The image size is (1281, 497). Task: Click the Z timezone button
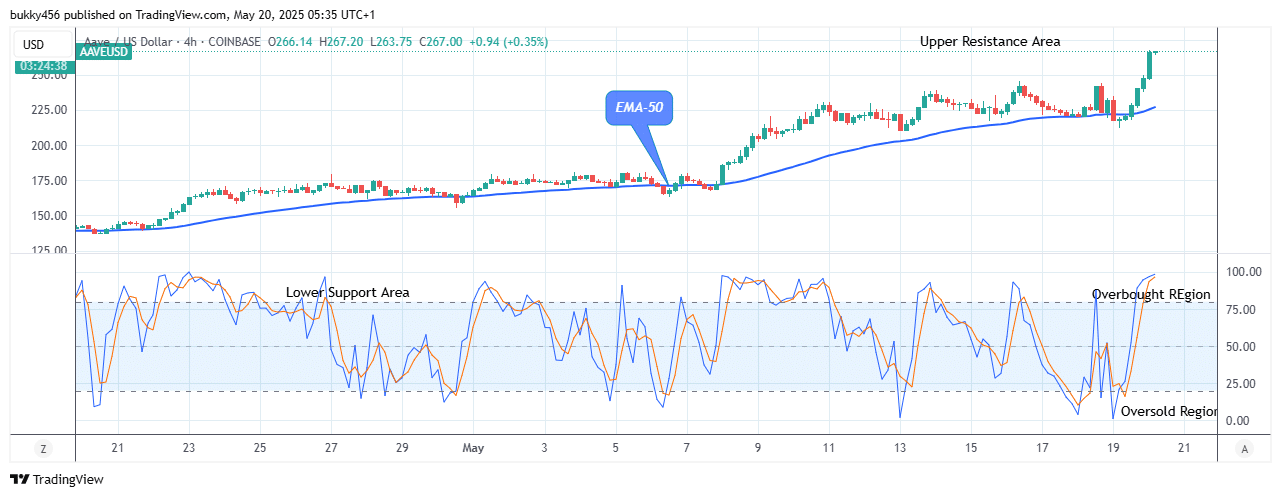tap(43, 449)
